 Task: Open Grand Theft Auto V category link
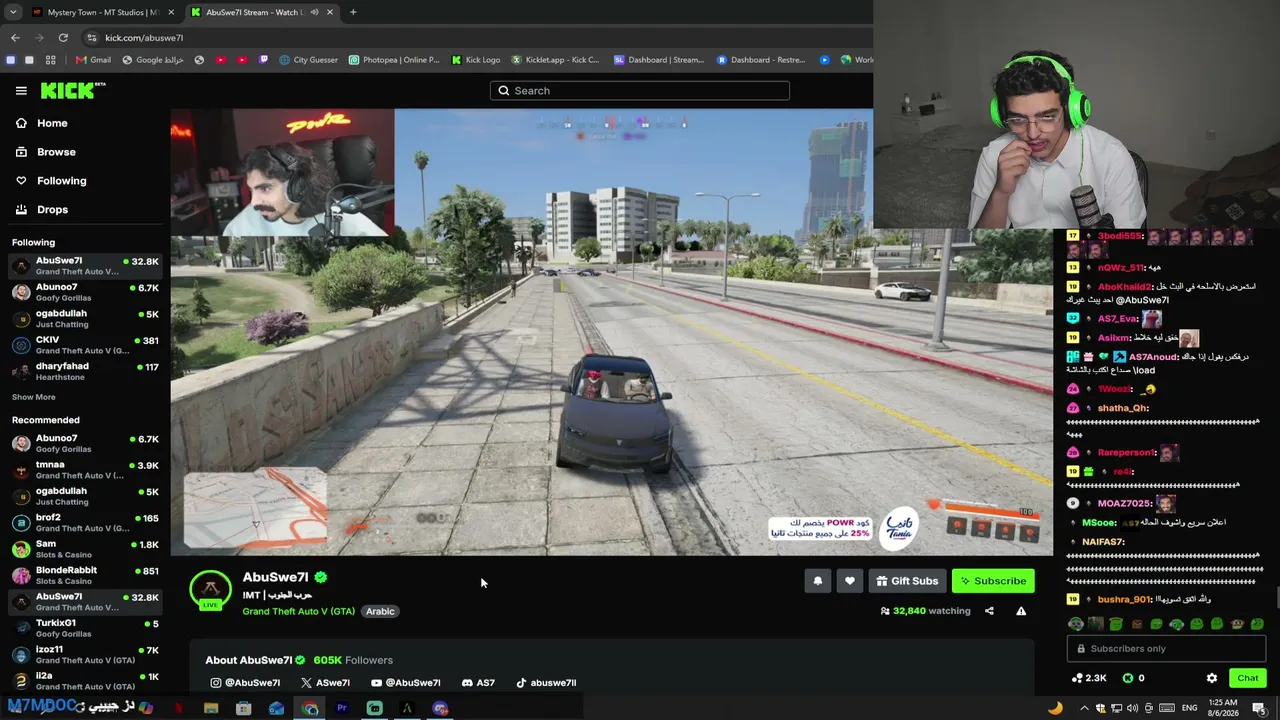point(298,611)
